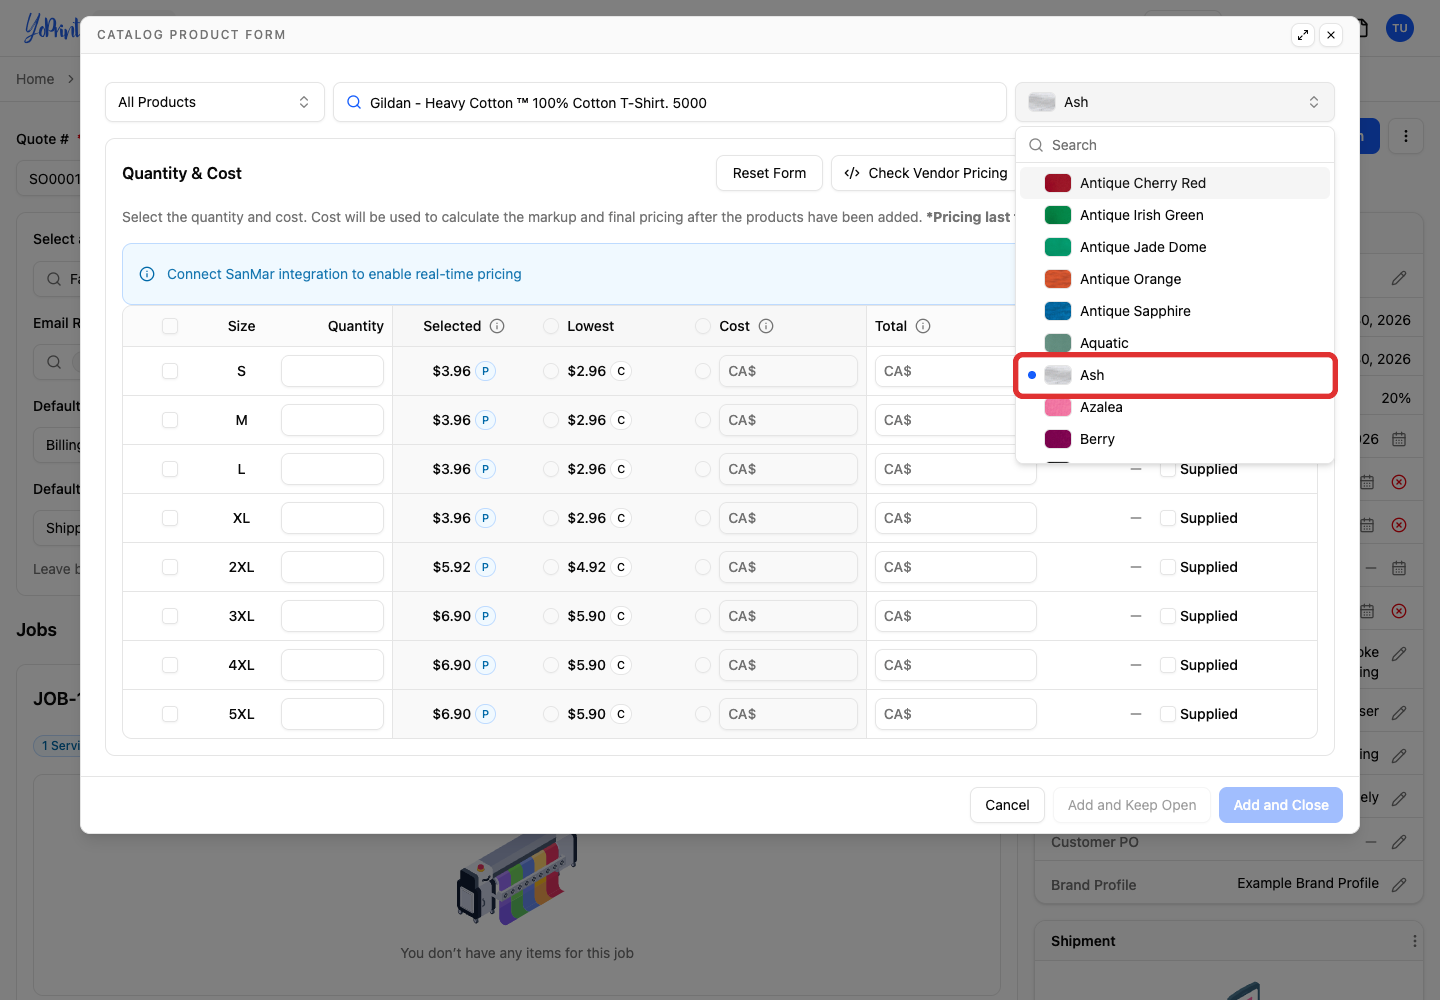The height and width of the screenshot is (1000, 1440).
Task: Click the Home breadcrumb
Action: [35, 79]
